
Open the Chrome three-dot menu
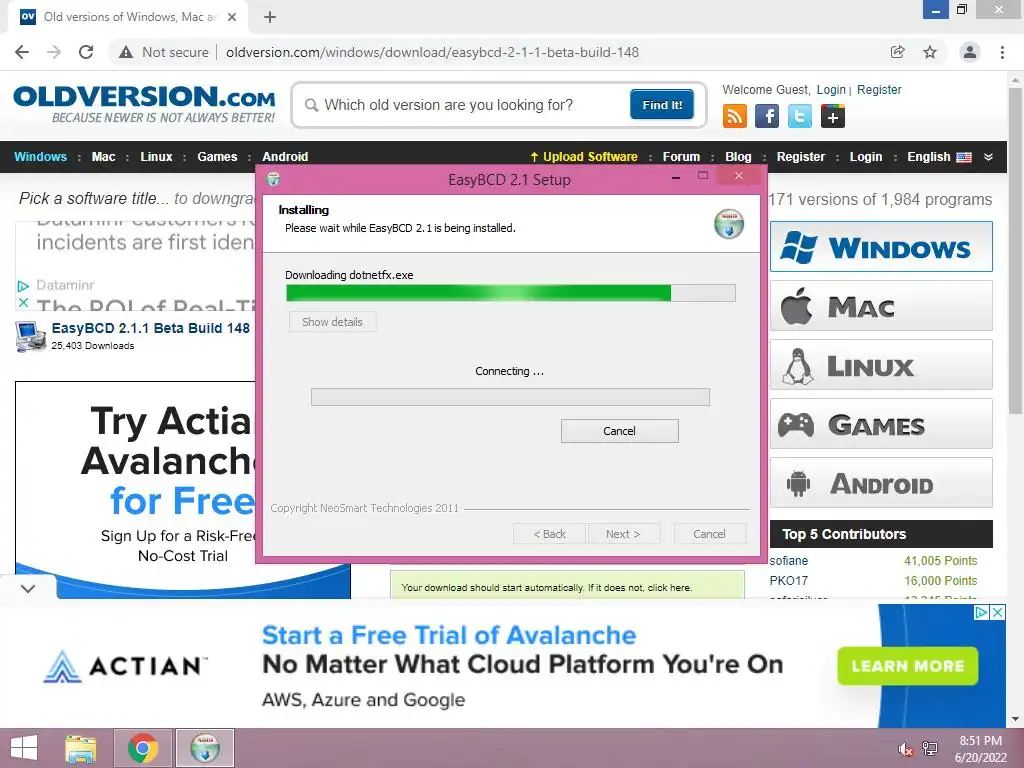tap(1002, 52)
